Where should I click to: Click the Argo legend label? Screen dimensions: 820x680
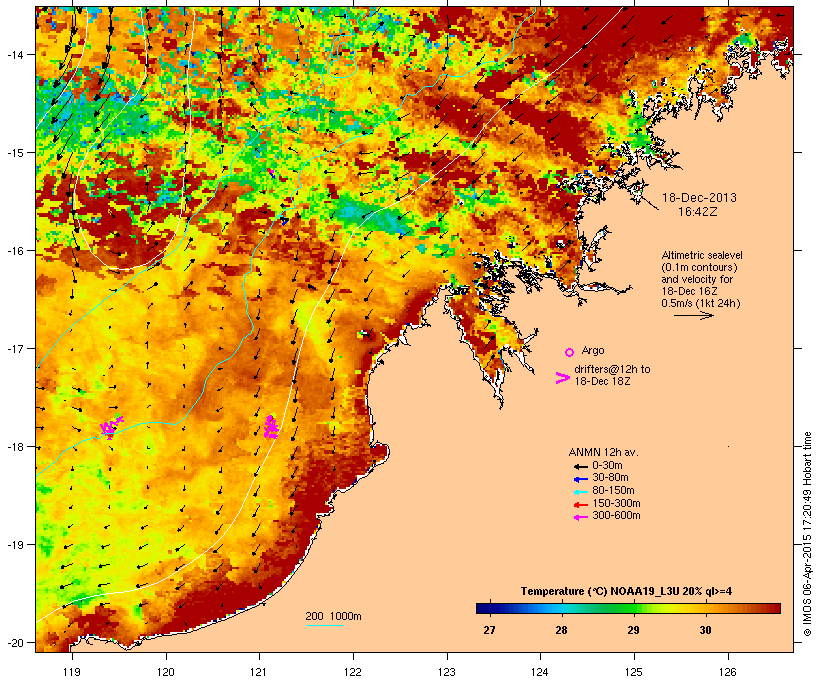[593, 350]
